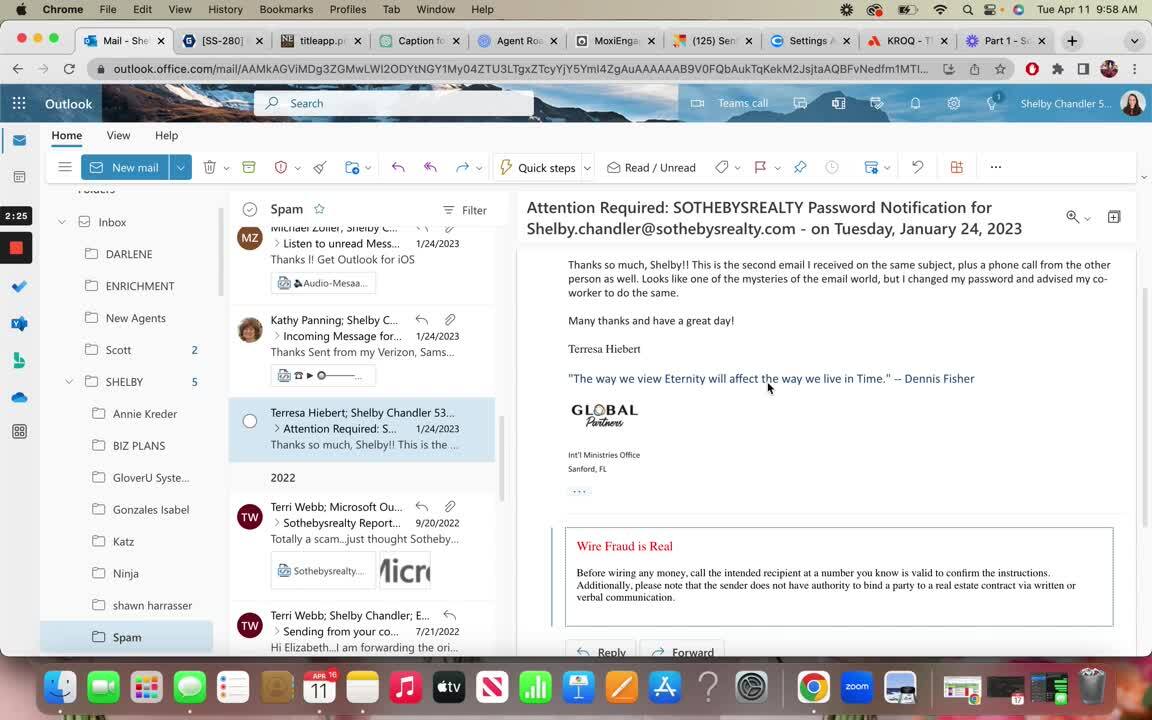Select the Terresa Hiebert message circle
Screen dimensions: 1152x720
[250, 421]
